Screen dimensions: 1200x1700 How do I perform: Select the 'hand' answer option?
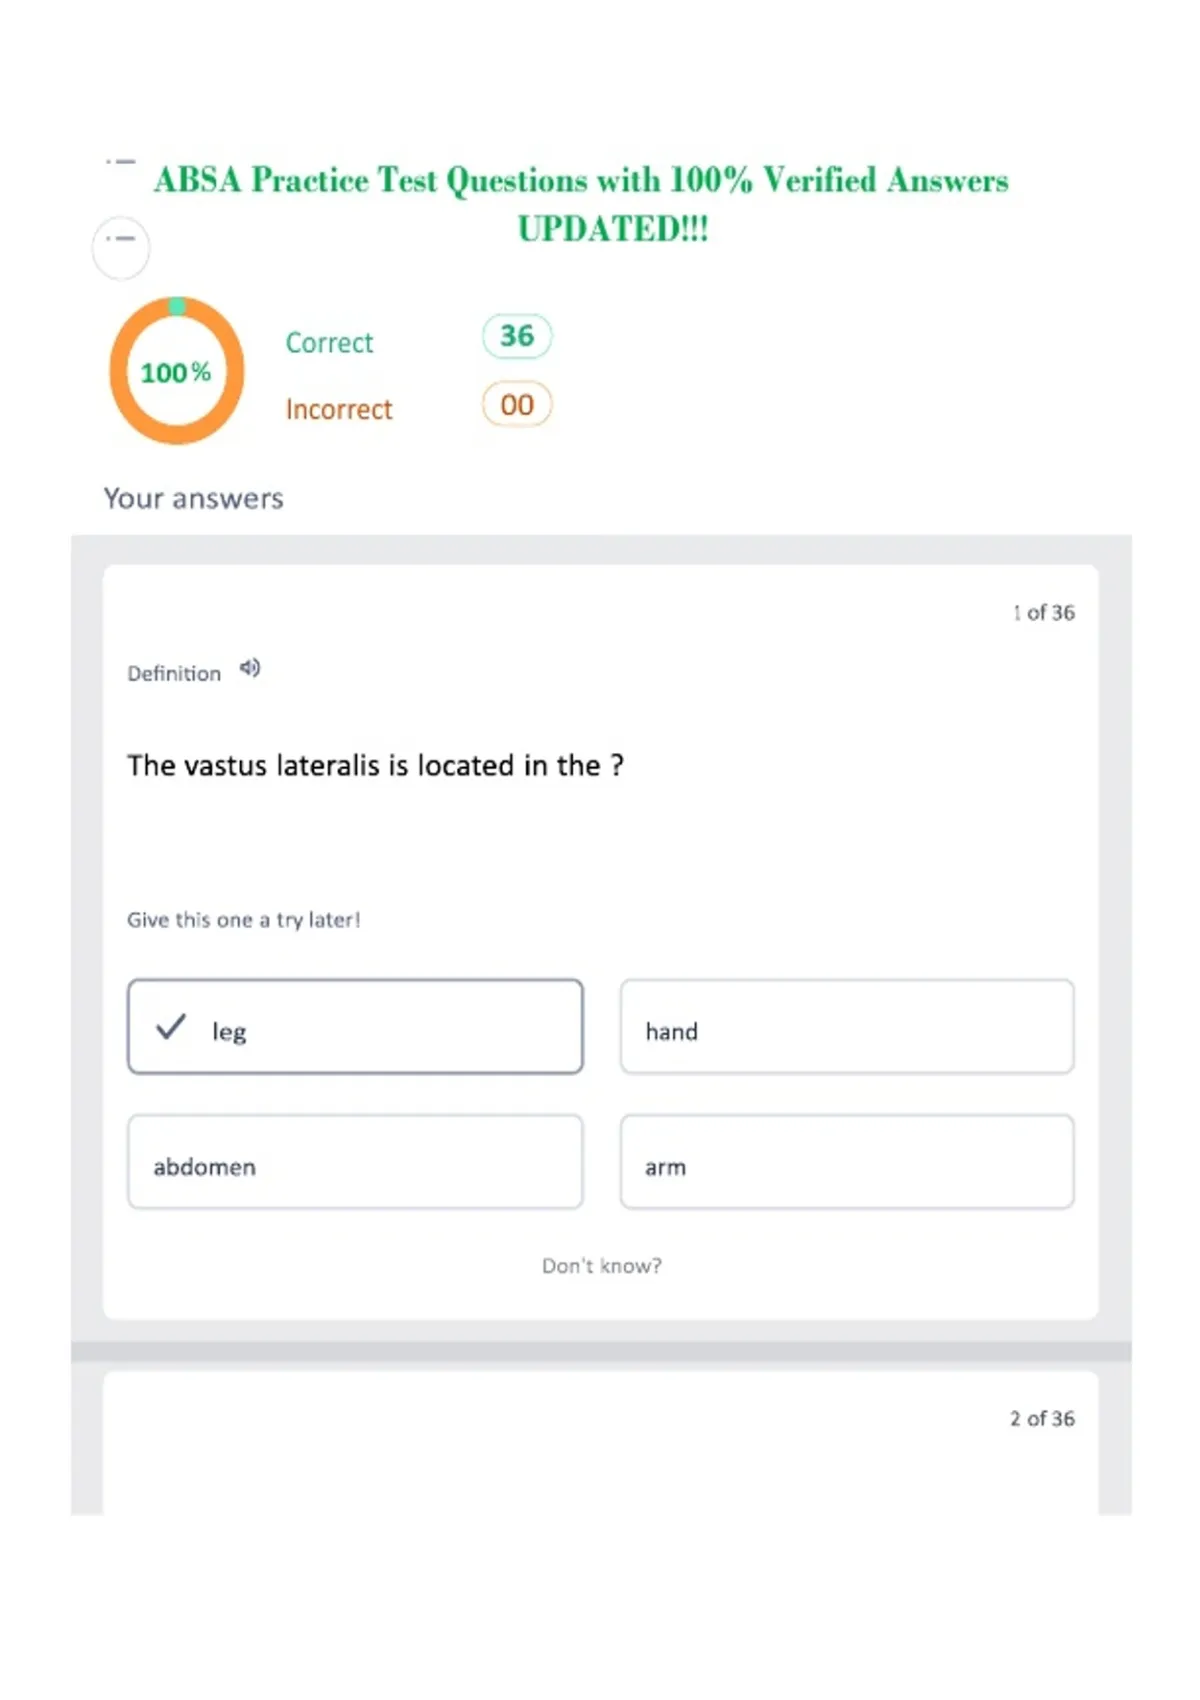(x=847, y=1027)
